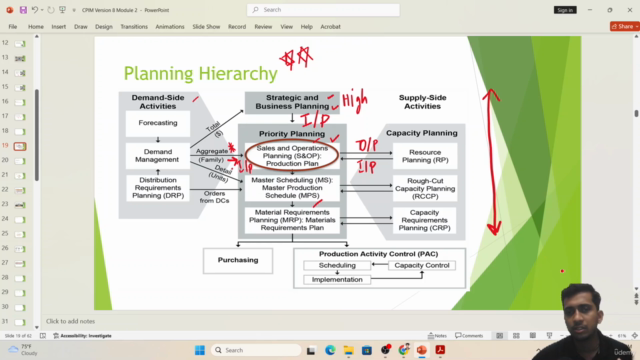This screenshot has width=640, height=360.
Task: Toggle the Comments pane button
Action: [x=469, y=336]
